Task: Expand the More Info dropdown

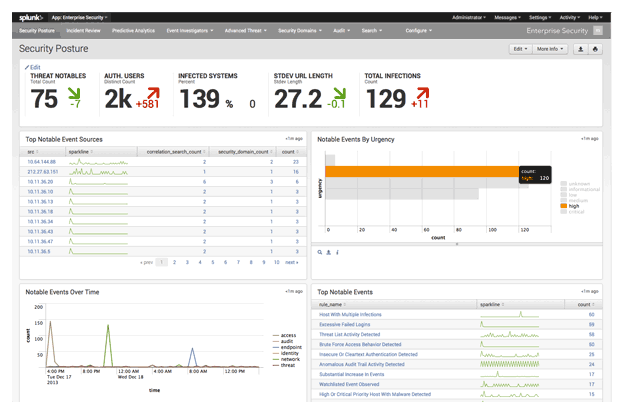Action: 550,48
